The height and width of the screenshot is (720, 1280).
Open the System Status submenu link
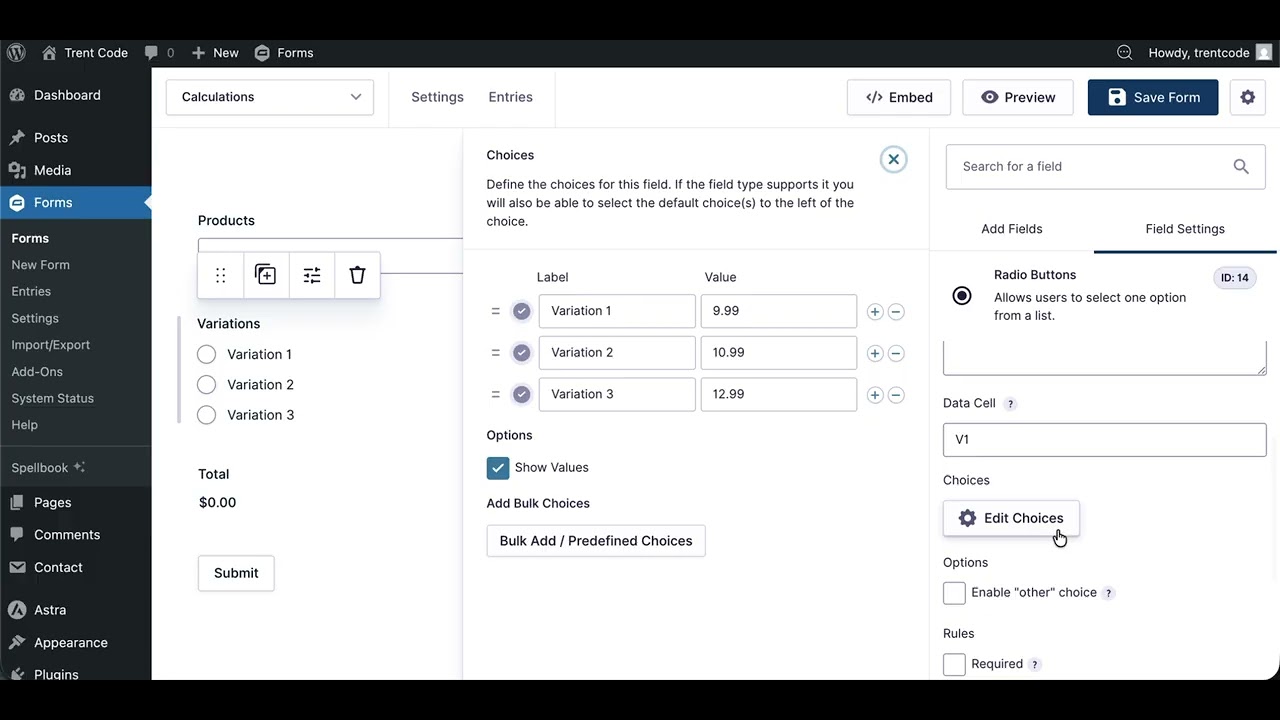coord(52,398)
